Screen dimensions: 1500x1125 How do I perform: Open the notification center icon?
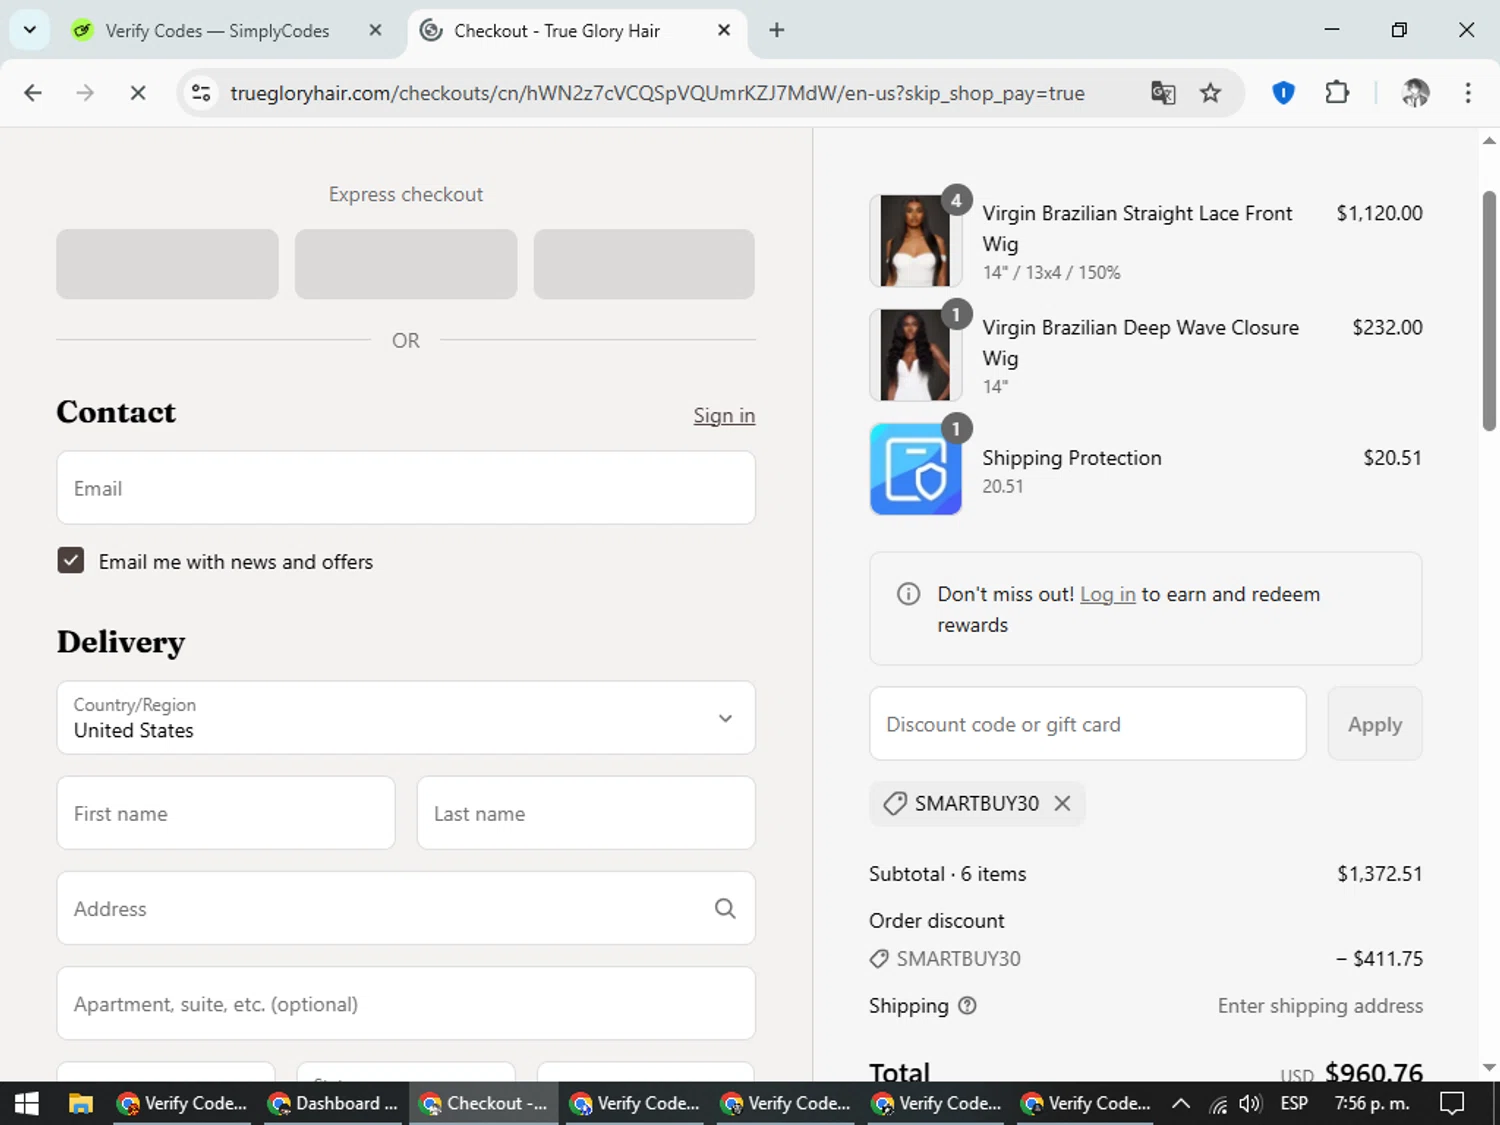[1451, 1103]
